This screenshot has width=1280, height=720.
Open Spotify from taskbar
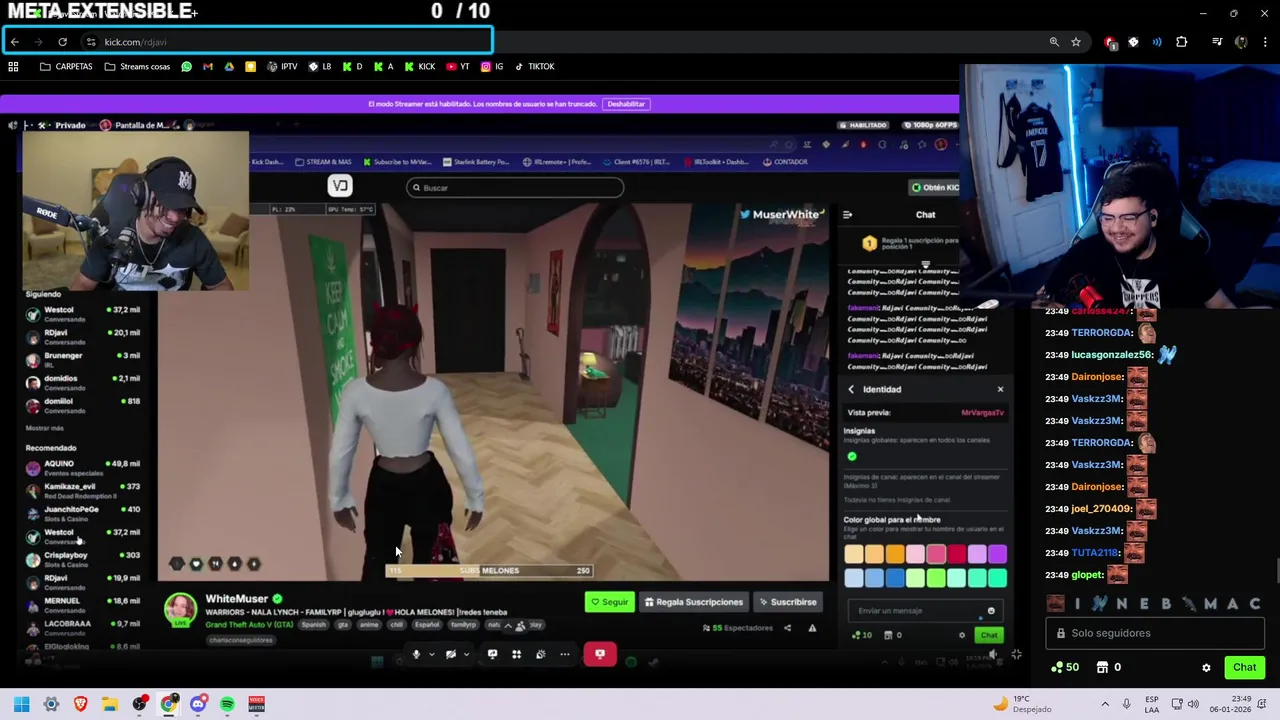(227, 704)
